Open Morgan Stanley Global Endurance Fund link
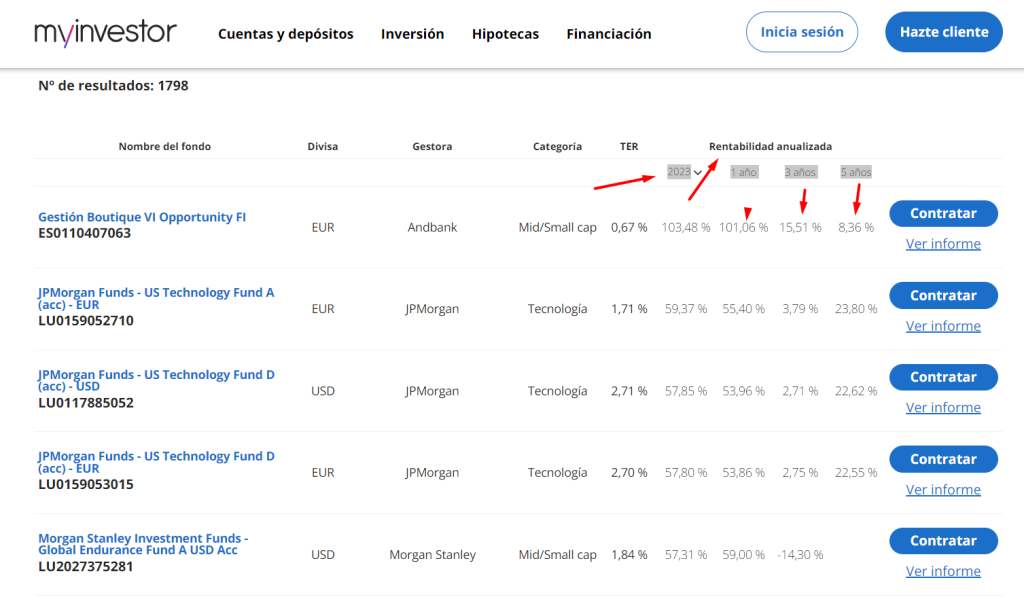1024x597 pixels. (143, 544)
